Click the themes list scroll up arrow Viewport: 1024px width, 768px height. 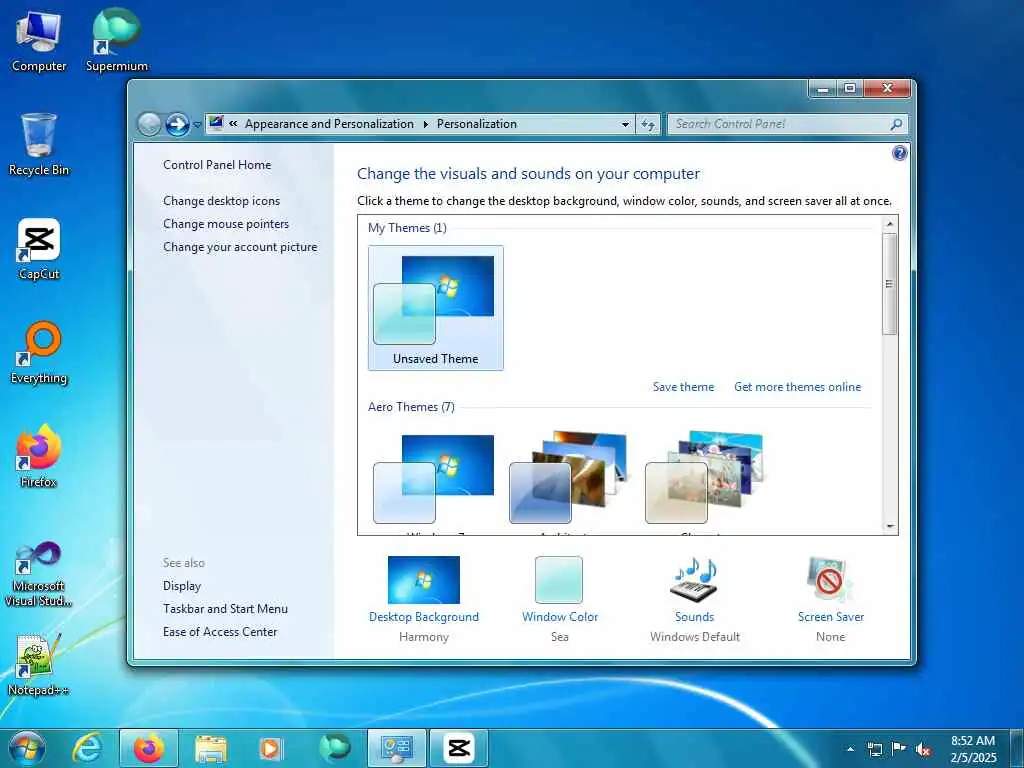(x=889, y=224)
